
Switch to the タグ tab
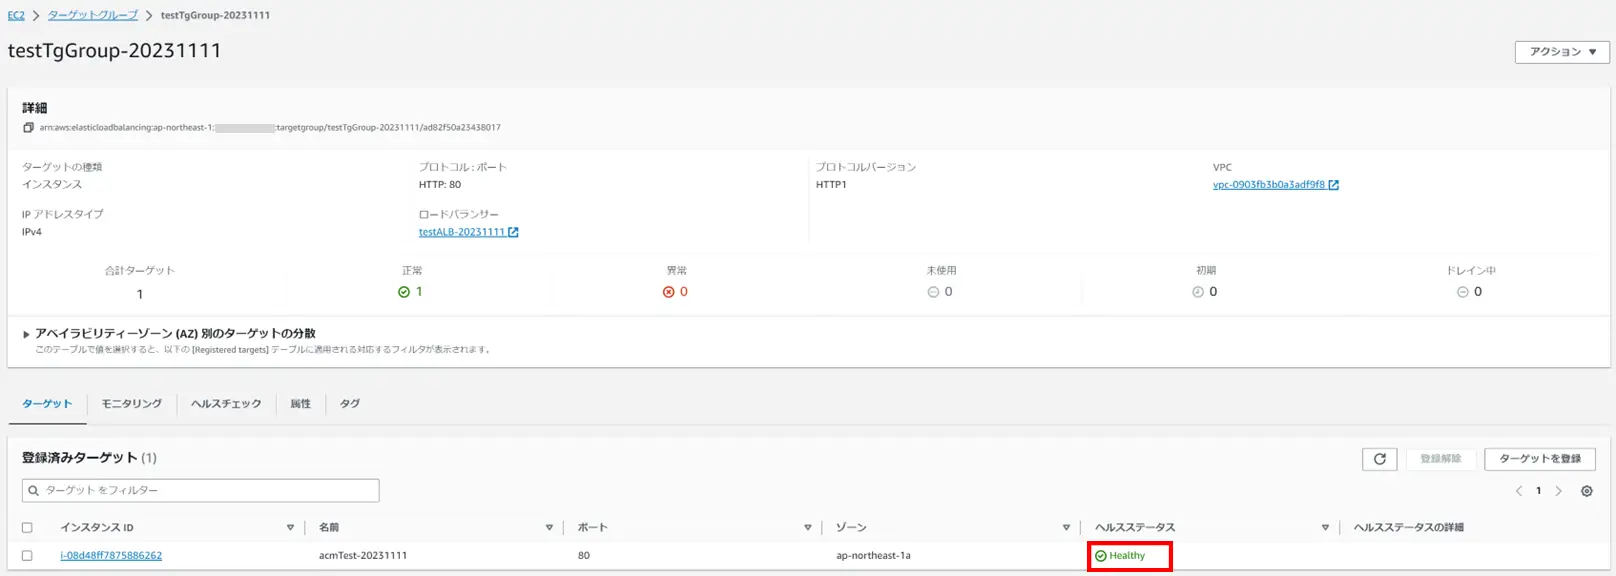(350, 404)
